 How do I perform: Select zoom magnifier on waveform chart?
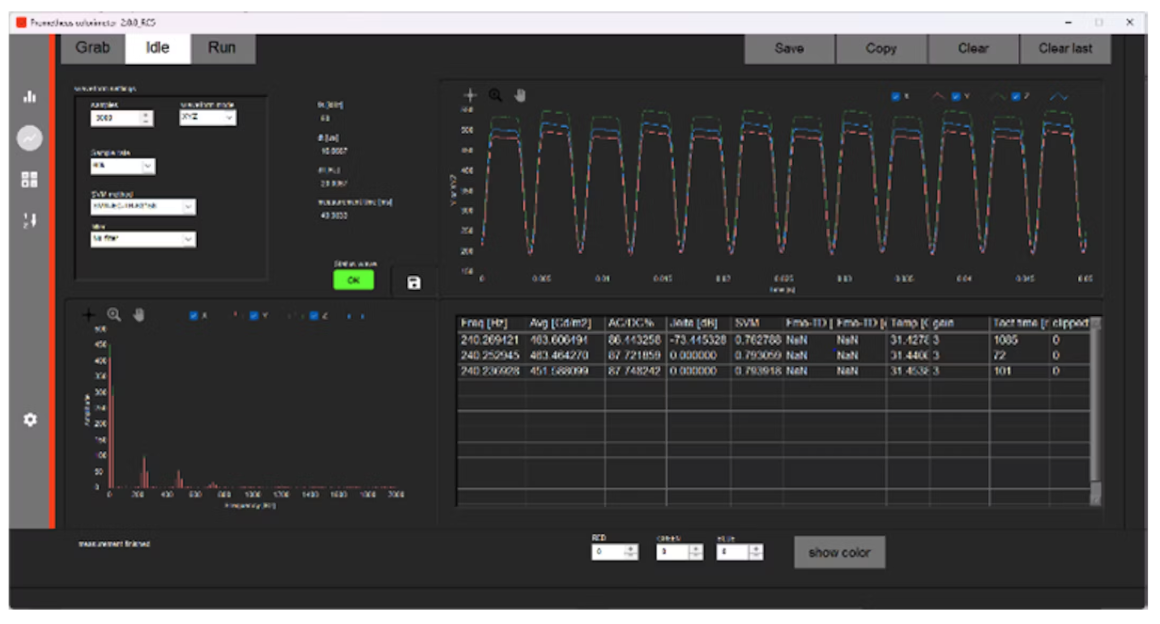(x=495, y=95)
